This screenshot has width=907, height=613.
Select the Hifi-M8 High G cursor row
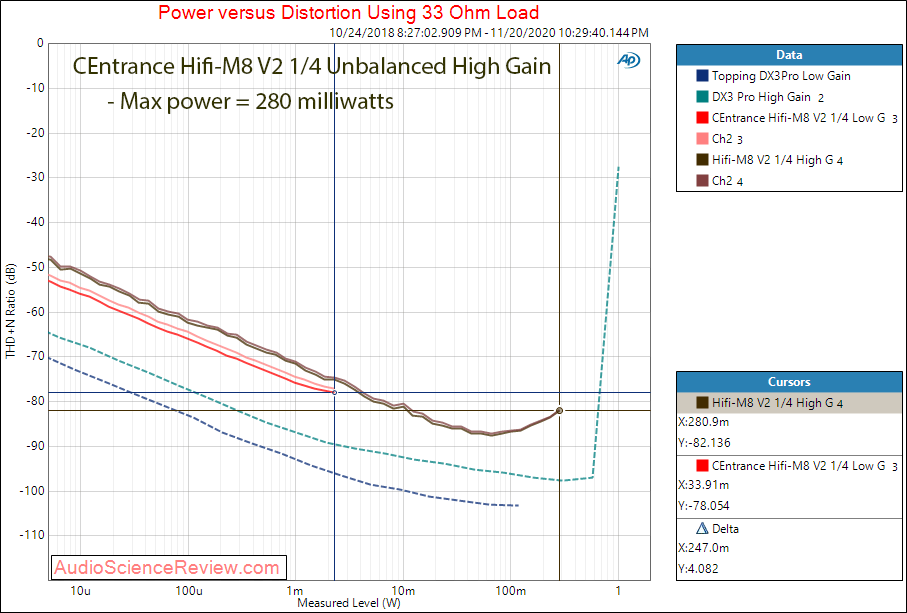(789, 403)
